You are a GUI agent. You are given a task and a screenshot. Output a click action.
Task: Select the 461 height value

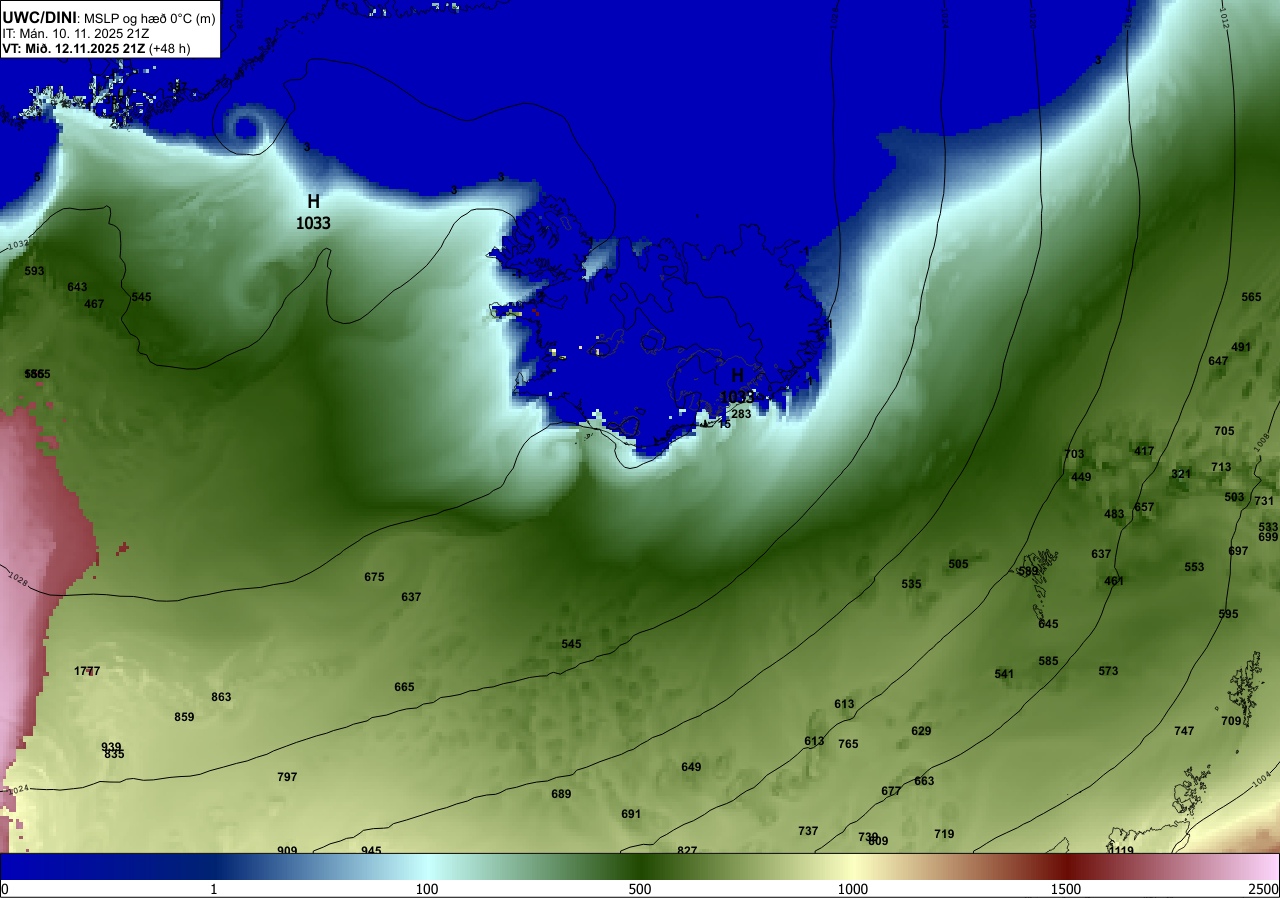point(1114,581)
